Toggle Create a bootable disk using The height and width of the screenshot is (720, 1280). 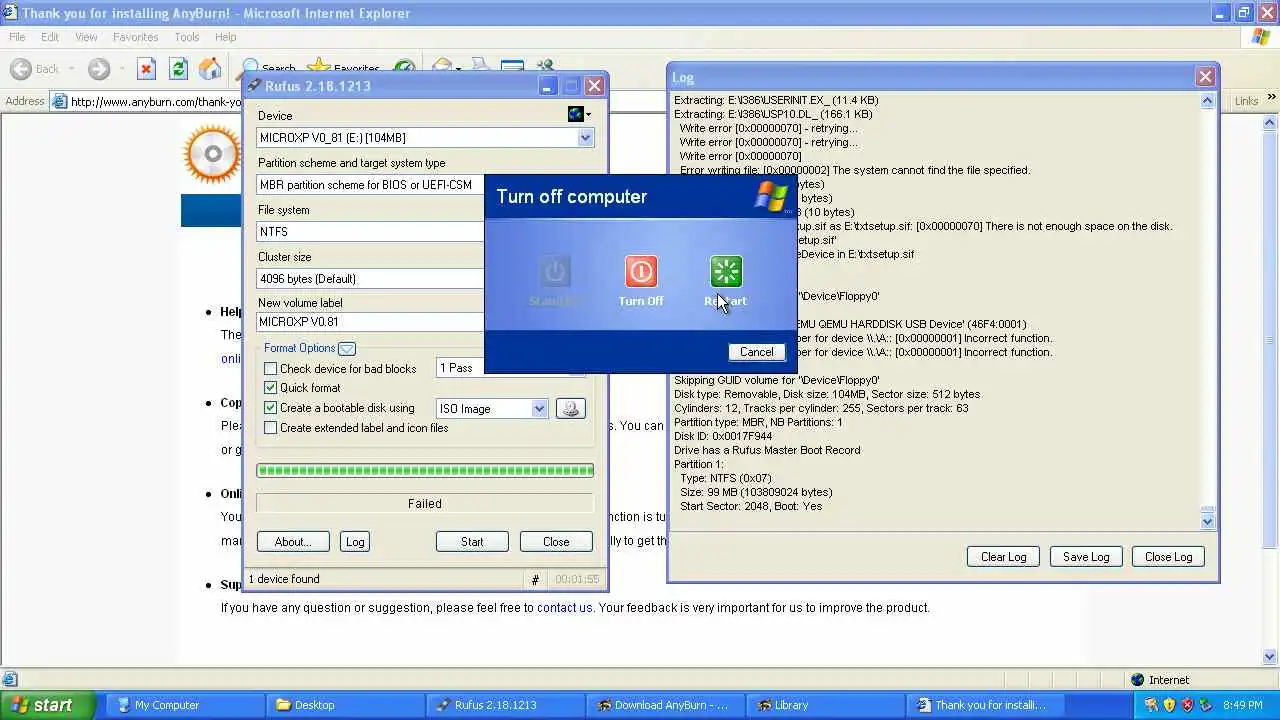pyautogui.click(x=270, y=408)
